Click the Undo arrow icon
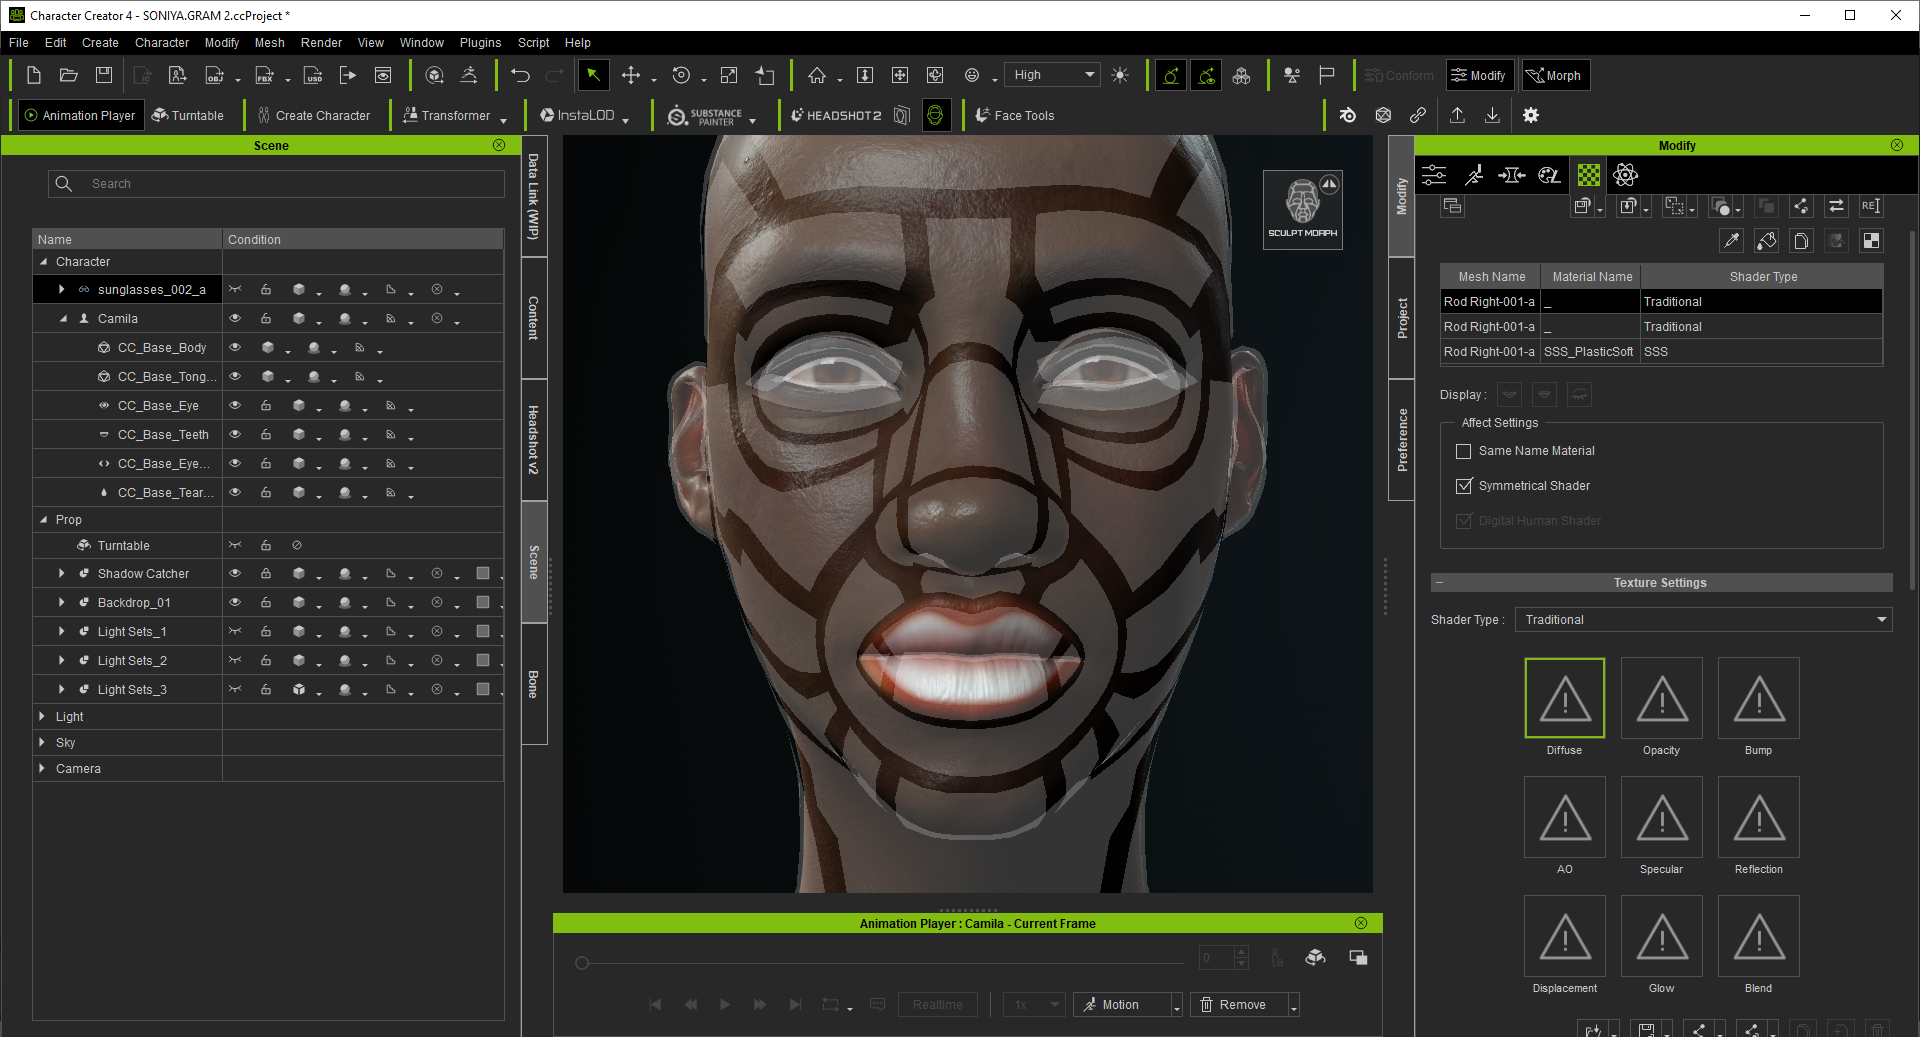This screenshot has width=1920, height=1037. [x=520, y=75]
